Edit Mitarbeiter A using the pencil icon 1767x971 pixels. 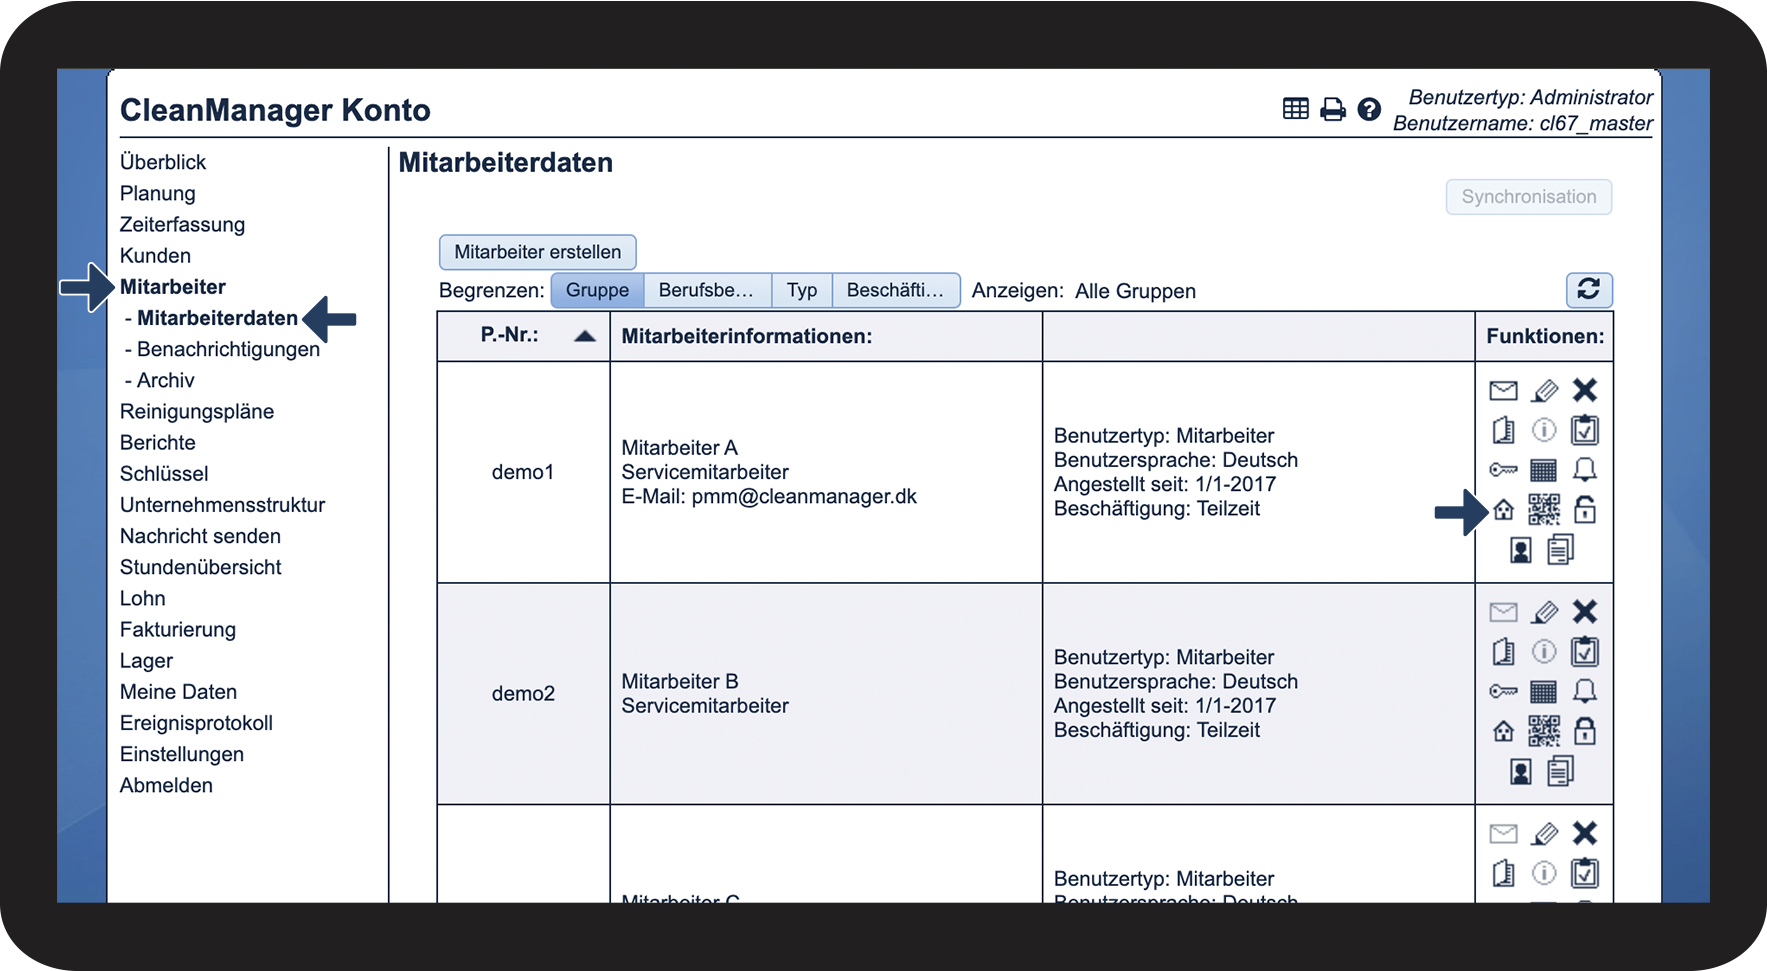point(1544,390)
